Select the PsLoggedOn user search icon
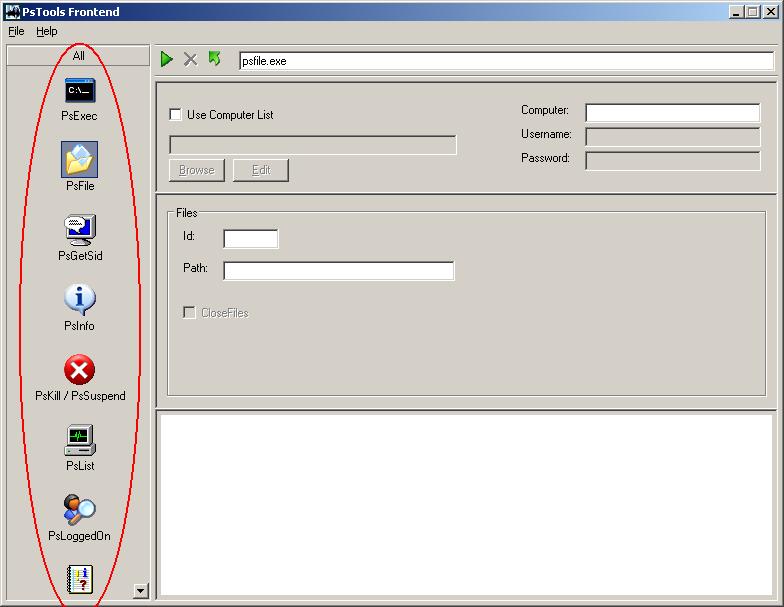This screenshot has width=784, height=607. click(x=80, y=510)
